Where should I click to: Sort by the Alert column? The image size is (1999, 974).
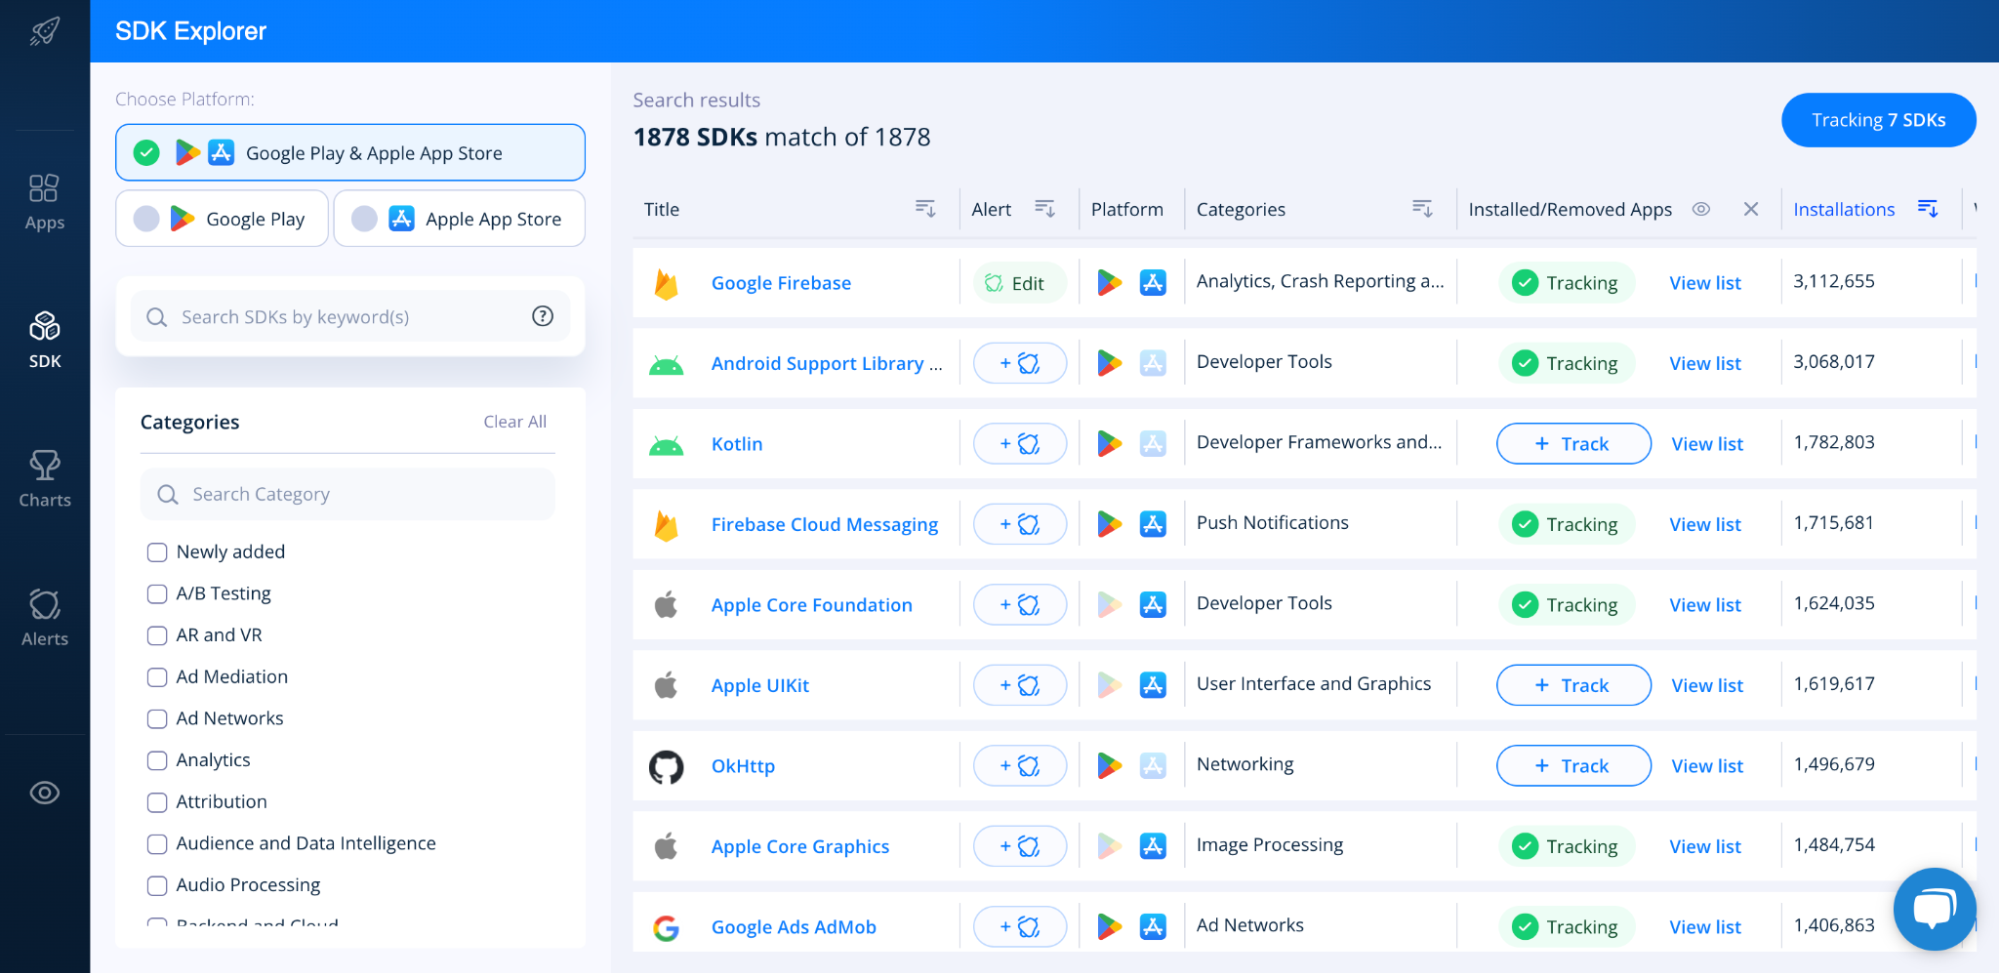pos(1045,209)
